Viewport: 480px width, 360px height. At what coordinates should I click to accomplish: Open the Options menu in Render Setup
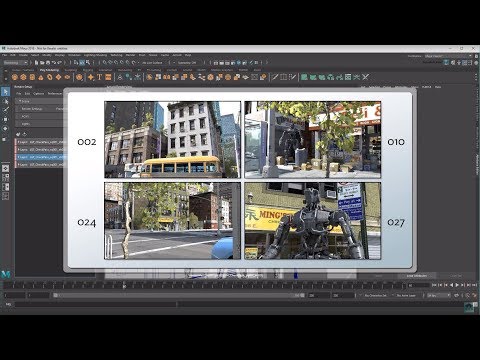click(39, 93)
